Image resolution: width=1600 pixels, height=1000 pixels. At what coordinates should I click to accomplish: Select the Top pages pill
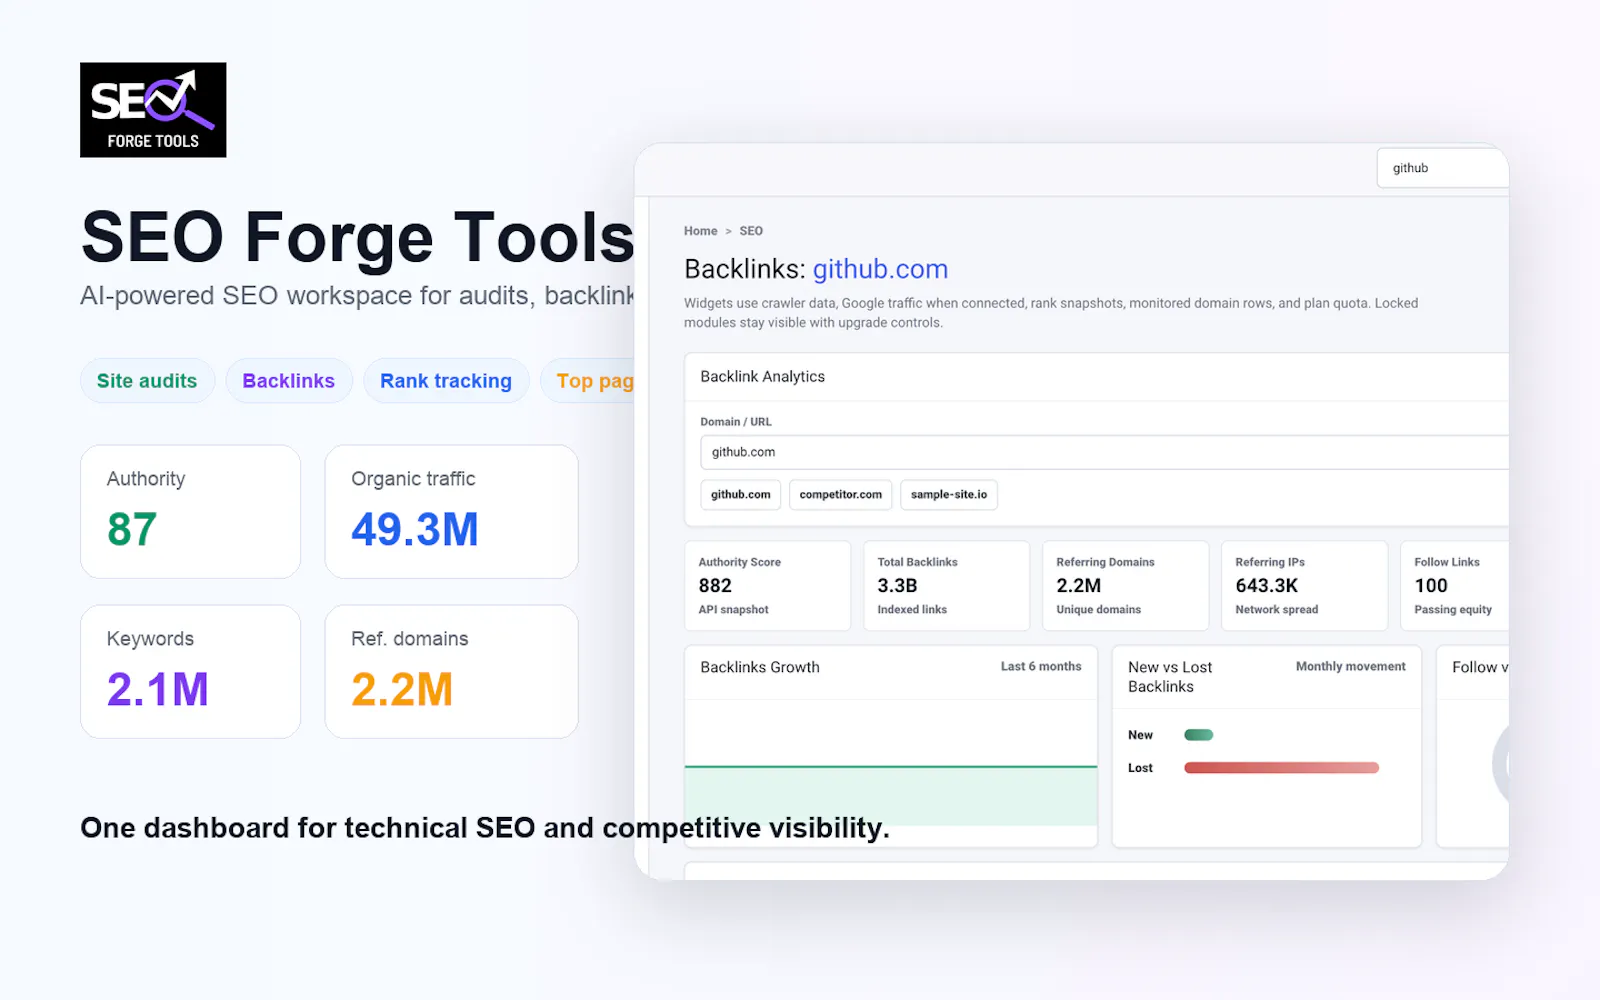588,381
